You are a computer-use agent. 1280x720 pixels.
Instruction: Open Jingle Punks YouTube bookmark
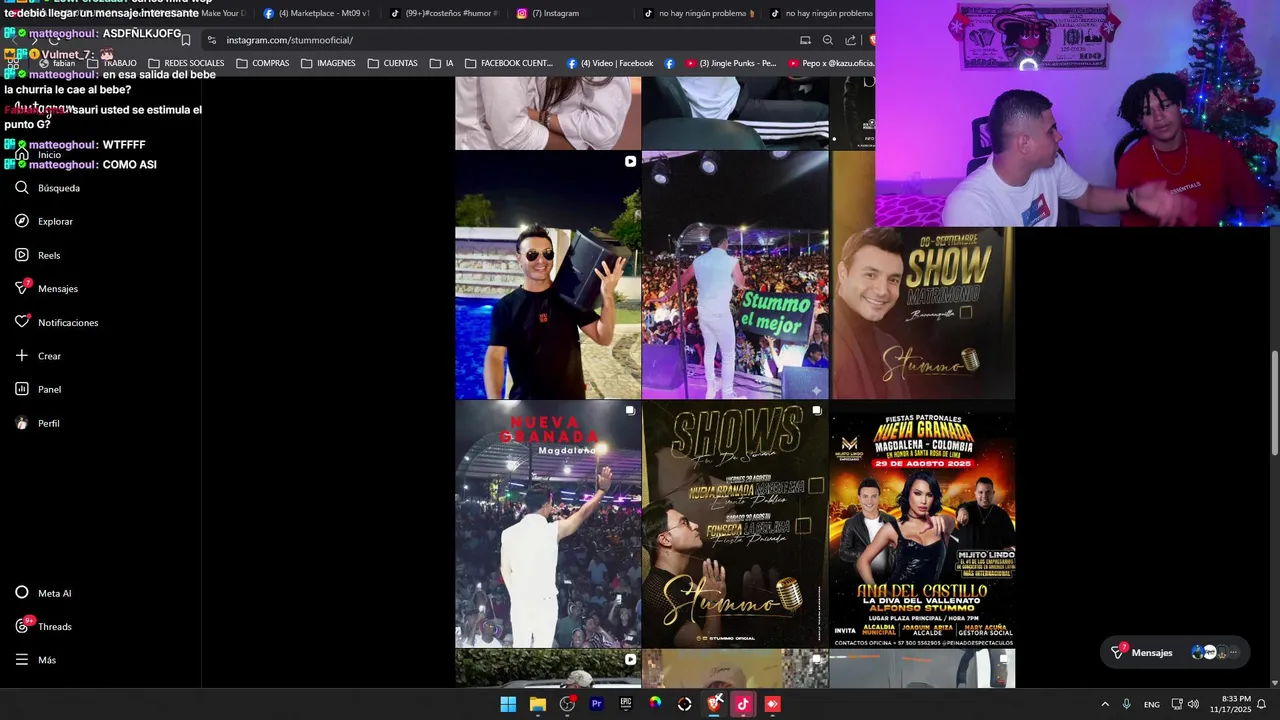pyautogui.click(x=731, y=63)
